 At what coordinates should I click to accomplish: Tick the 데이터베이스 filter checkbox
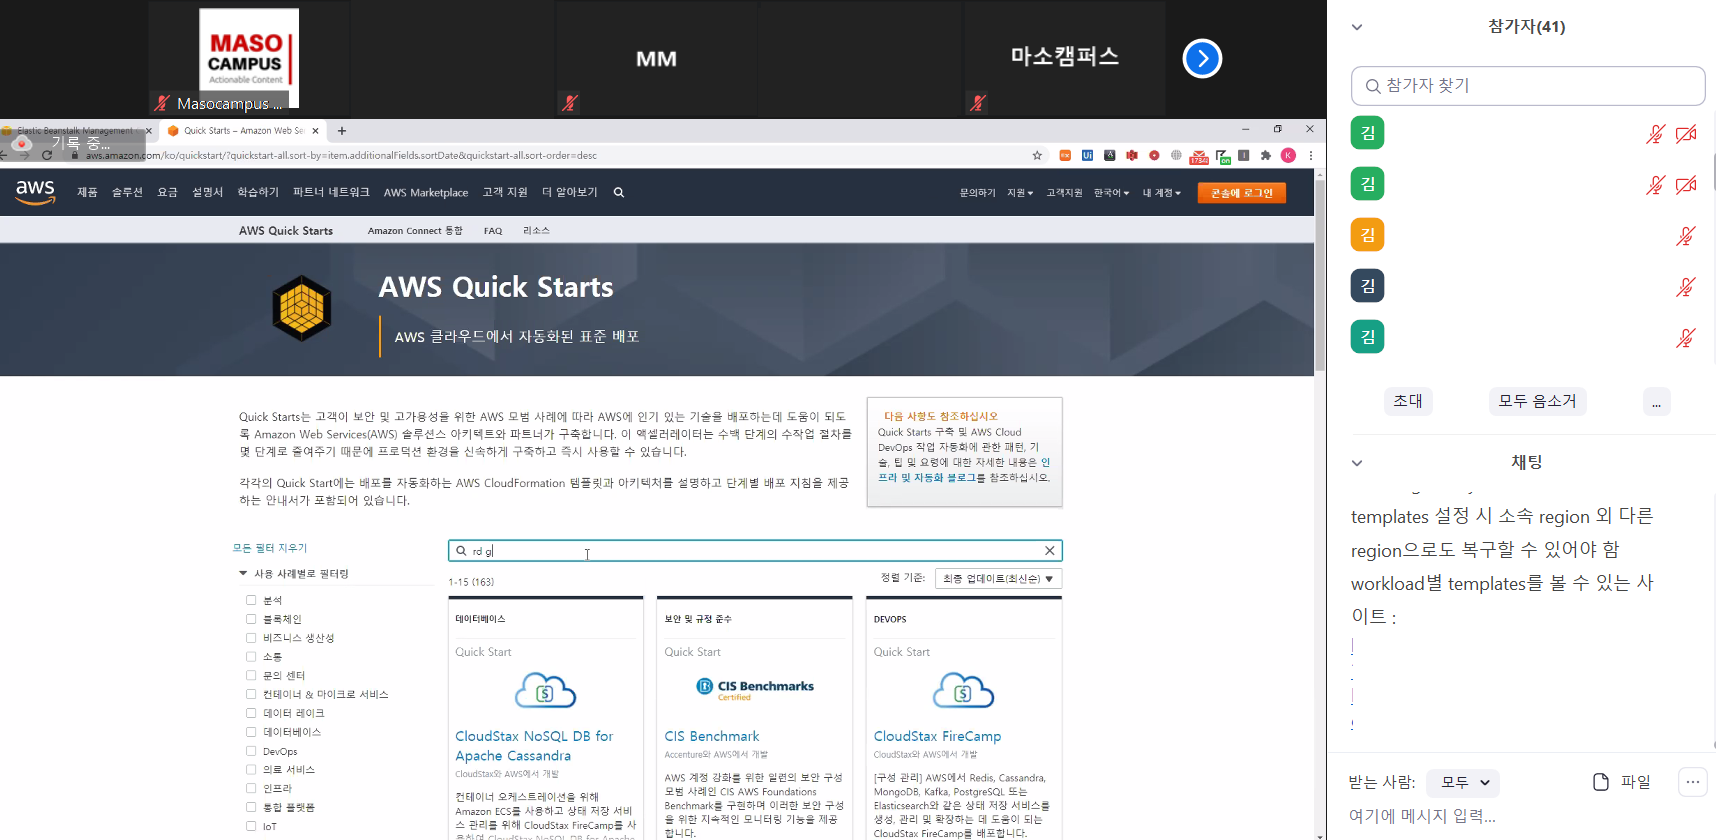(251, 732)
